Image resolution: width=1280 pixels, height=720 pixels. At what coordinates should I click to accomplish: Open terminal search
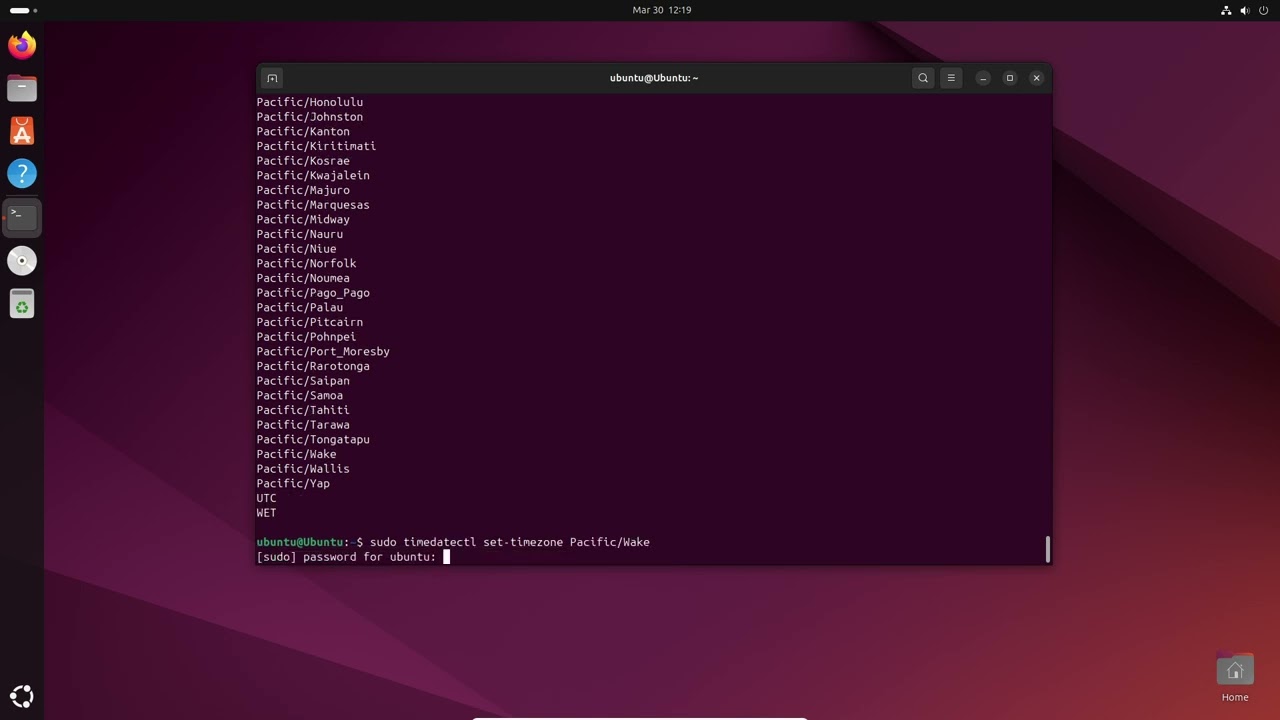923,78
